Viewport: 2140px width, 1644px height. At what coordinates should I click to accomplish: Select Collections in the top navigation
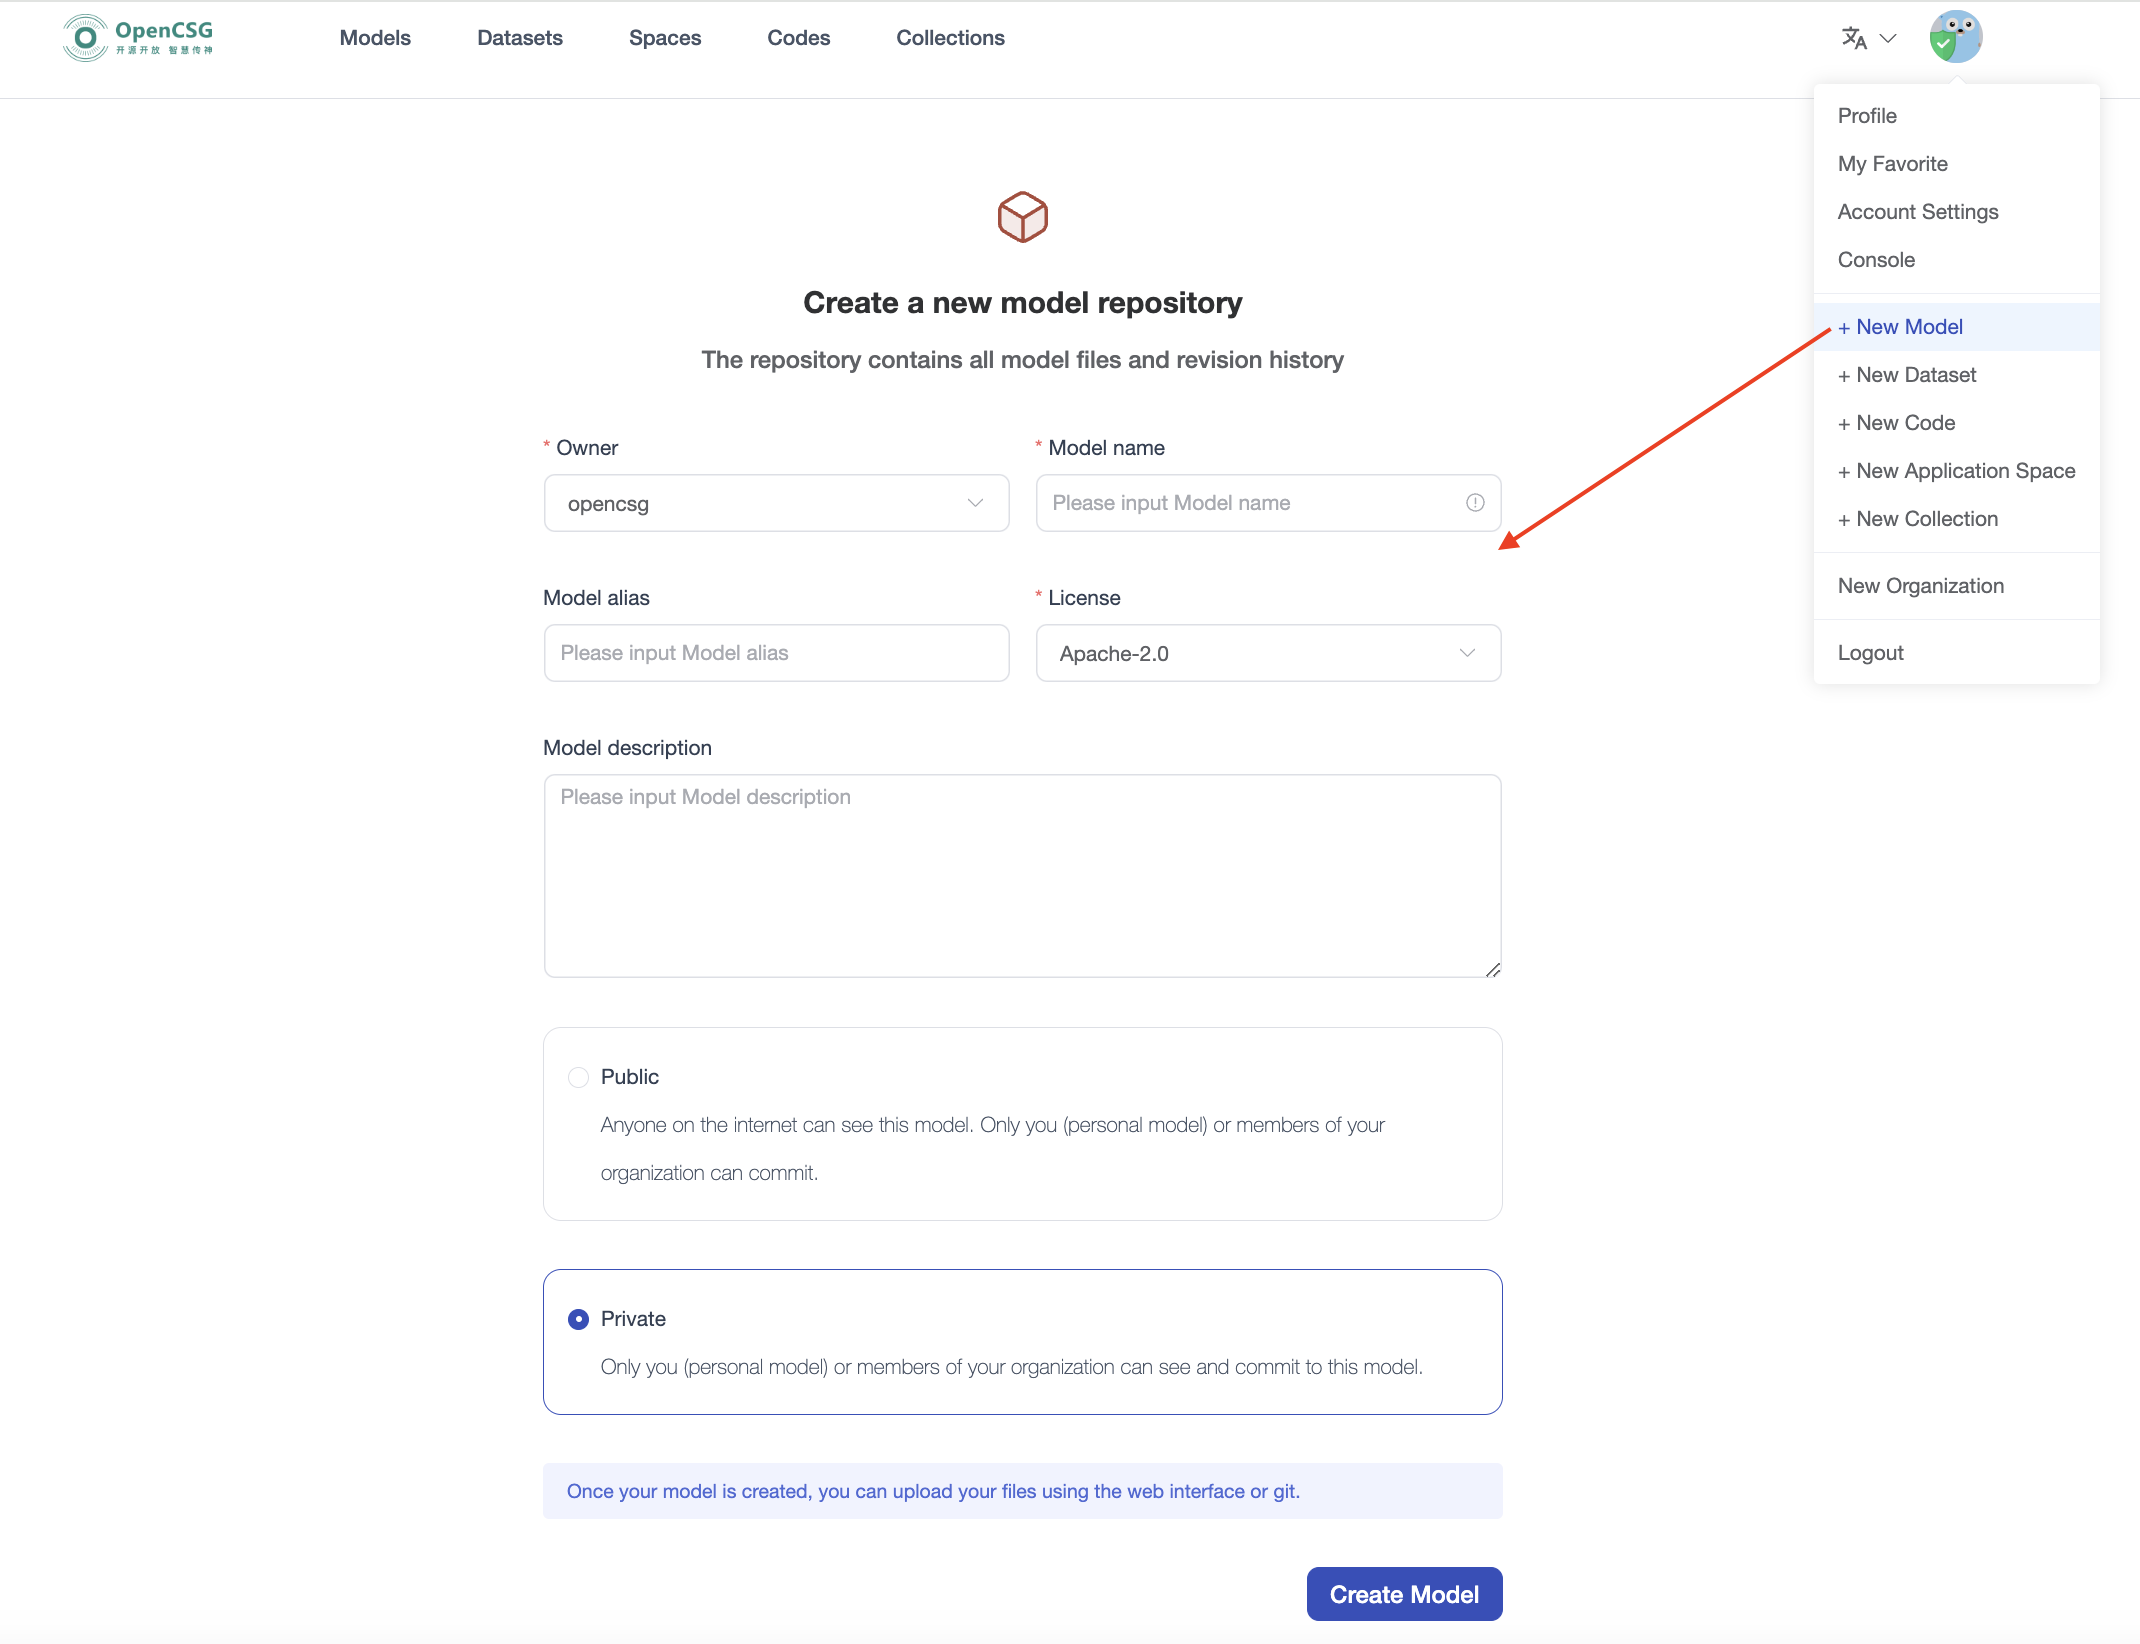coord(950,37)
